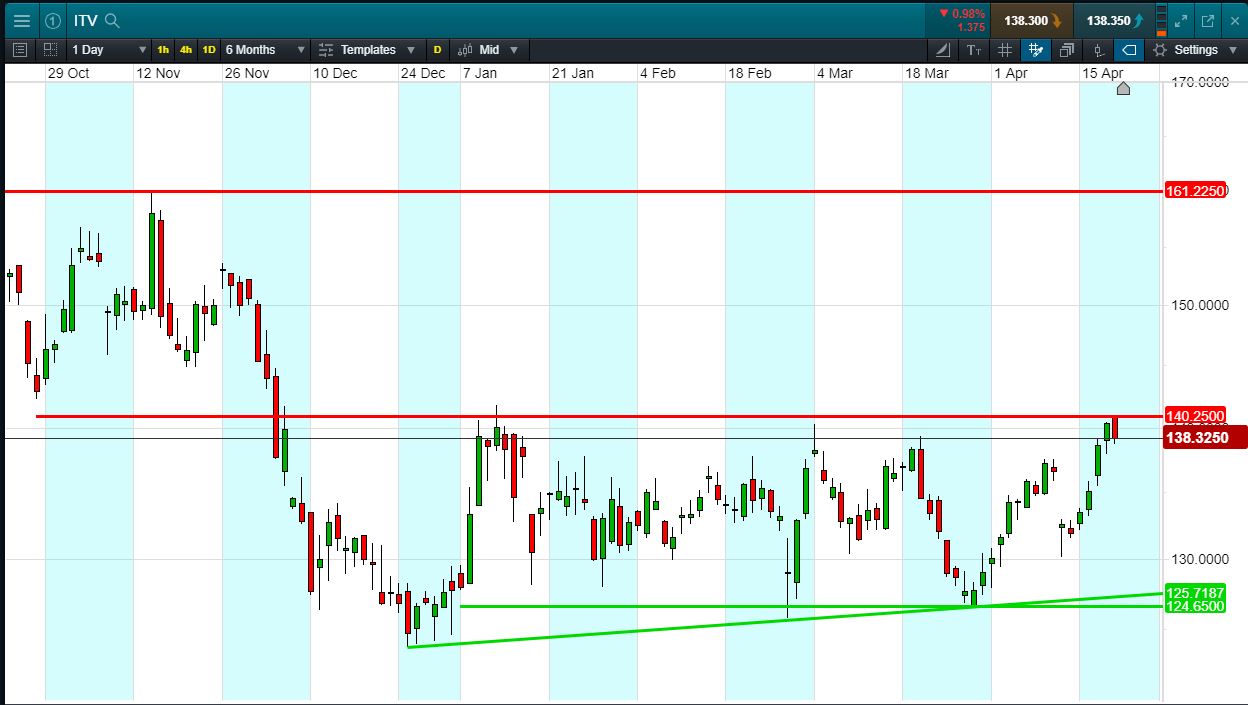Click the yellow D default template button

[437, 49]
